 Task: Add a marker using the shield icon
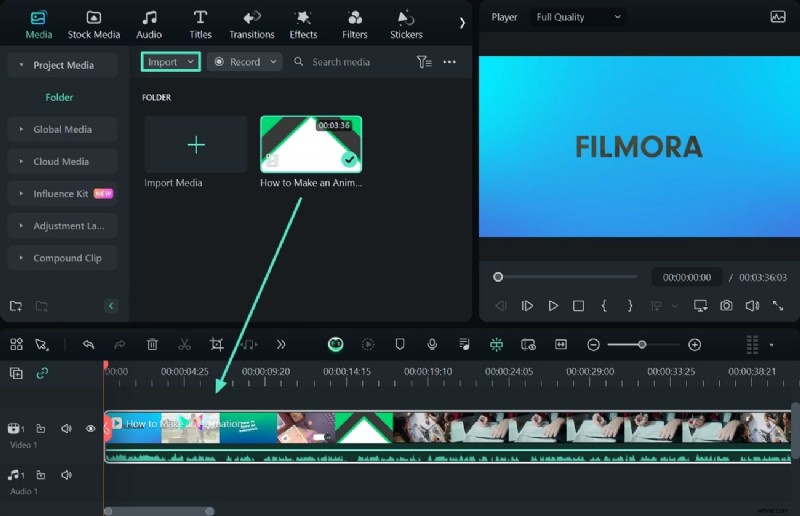click(400, 344)
